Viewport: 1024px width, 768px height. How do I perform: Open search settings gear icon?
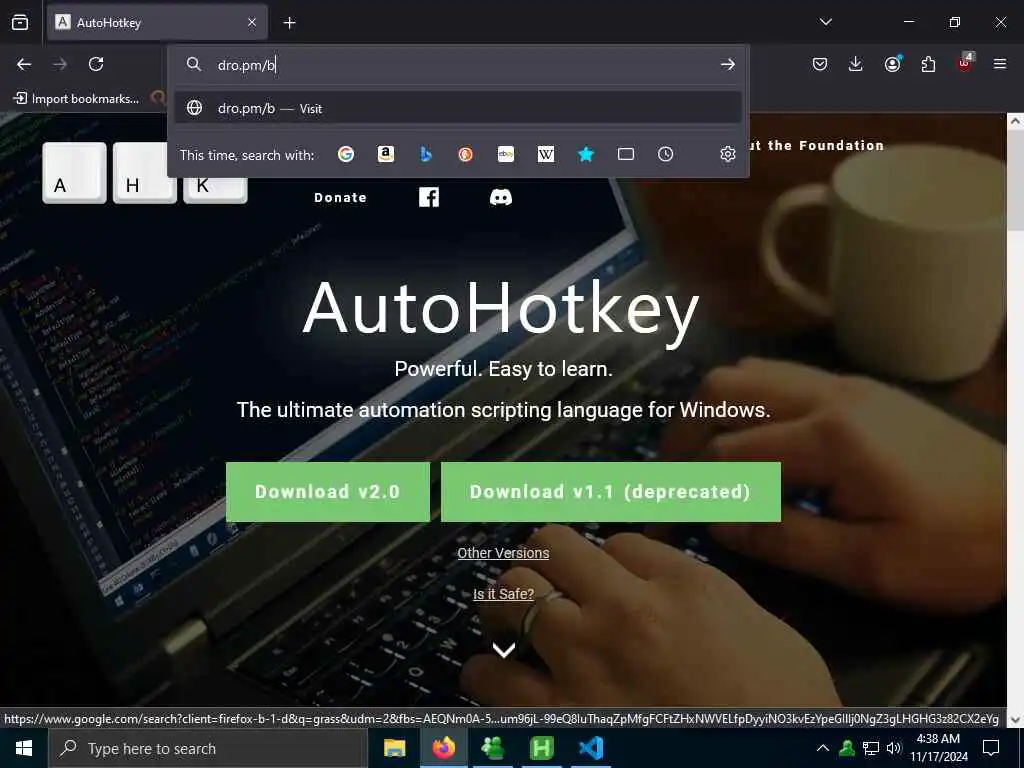728,154
